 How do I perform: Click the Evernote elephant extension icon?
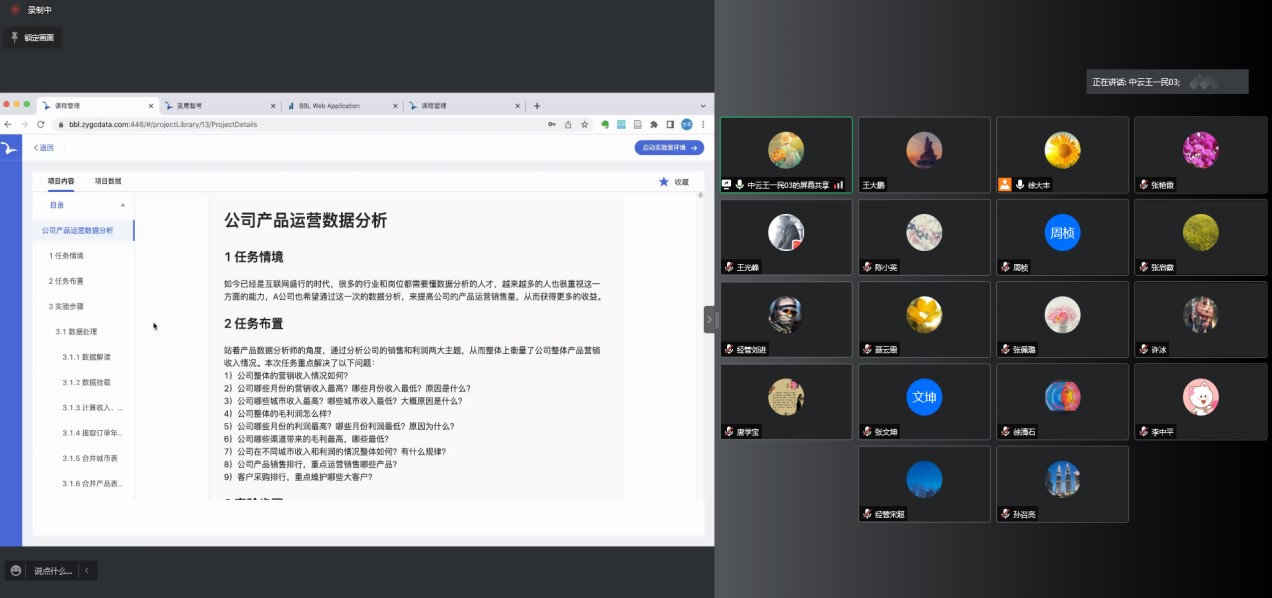click(x=605, y=124)
